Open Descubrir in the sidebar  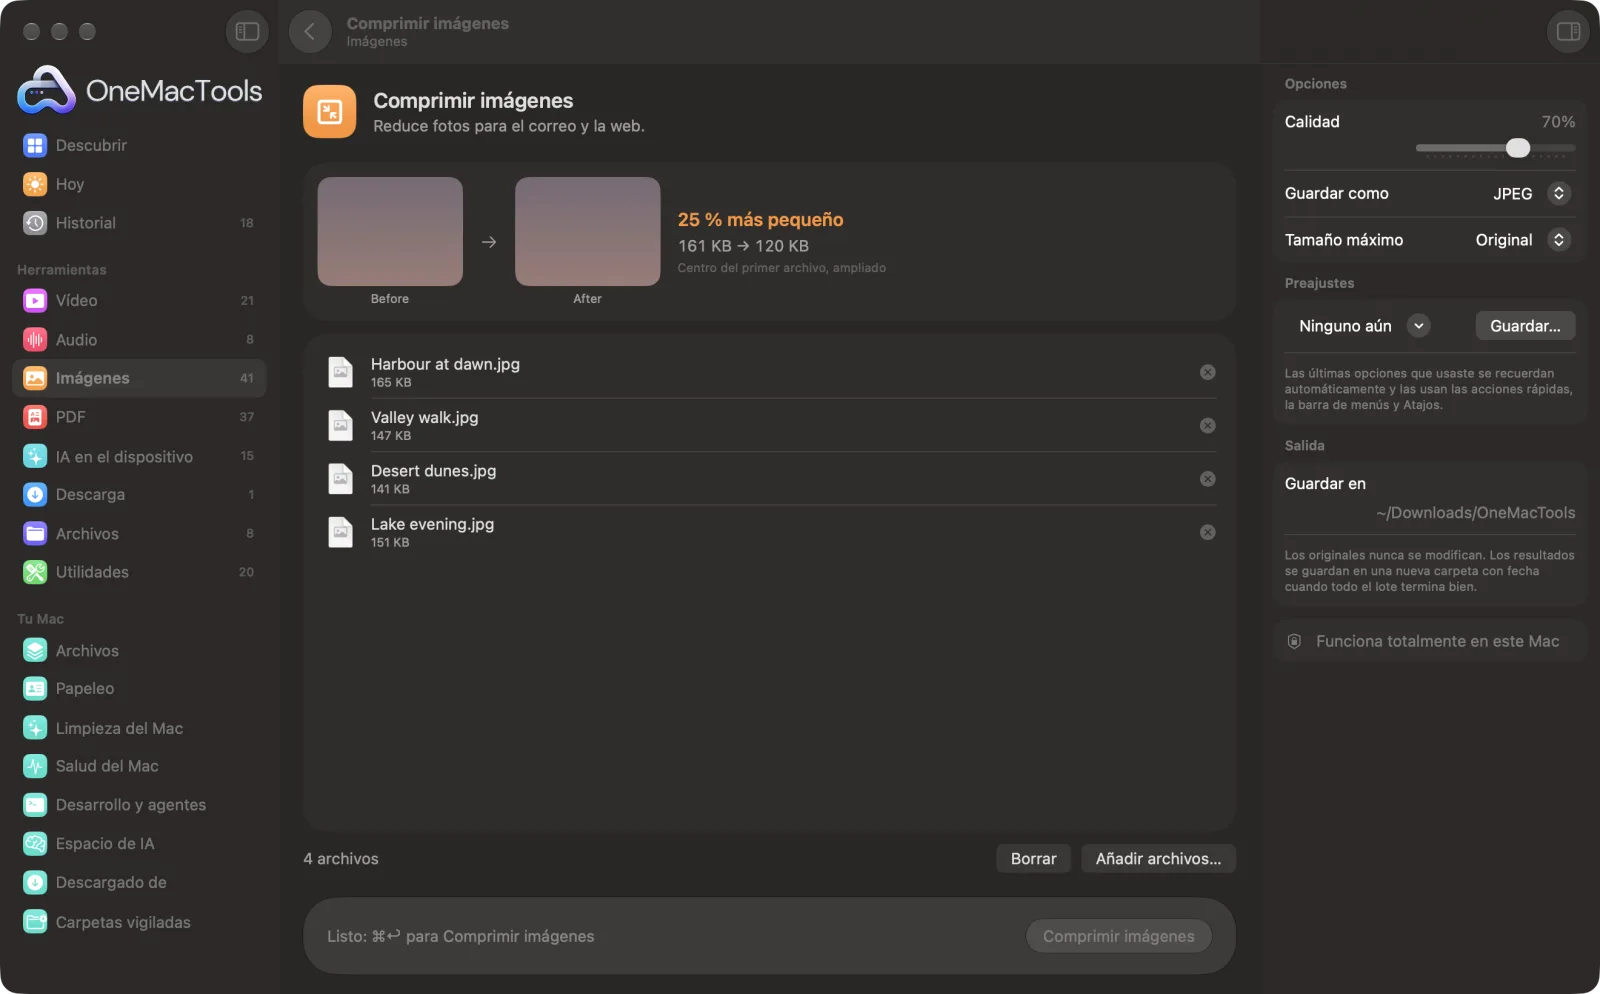pos(139,145)
